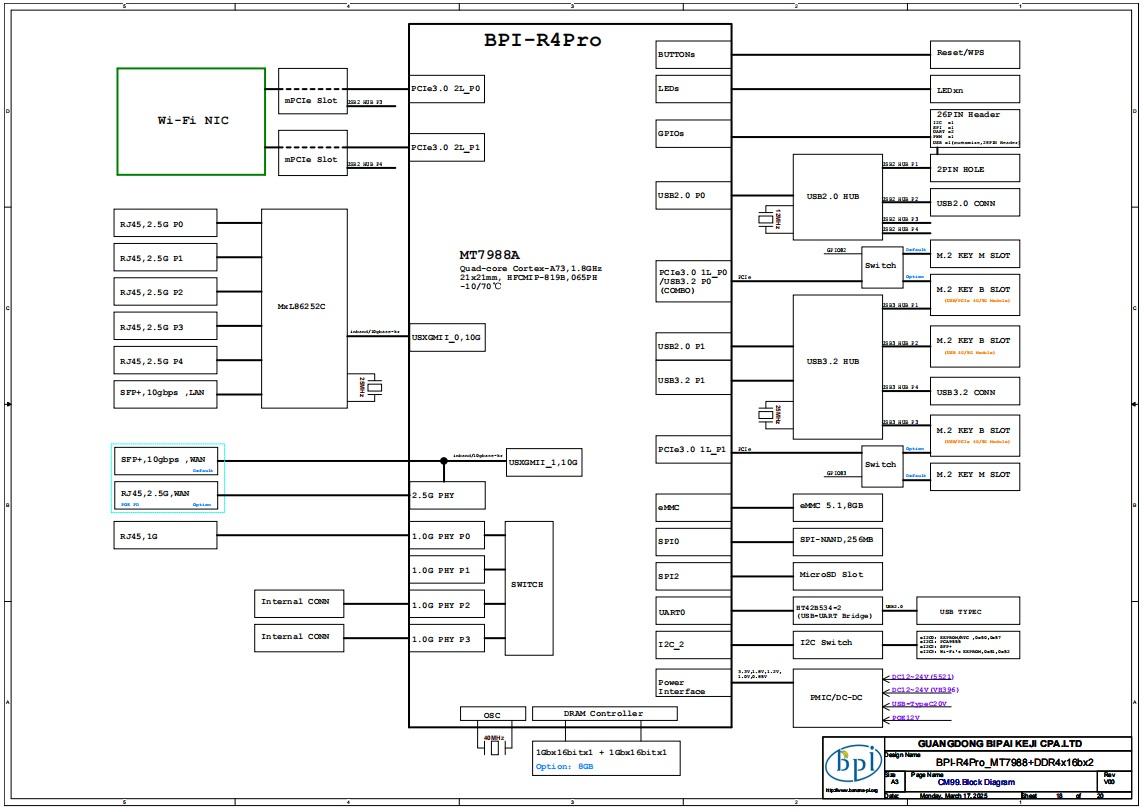
Task: Click the RJ45,2.5G P0 block
Action: pyautogui.click(x=165, y=223)
